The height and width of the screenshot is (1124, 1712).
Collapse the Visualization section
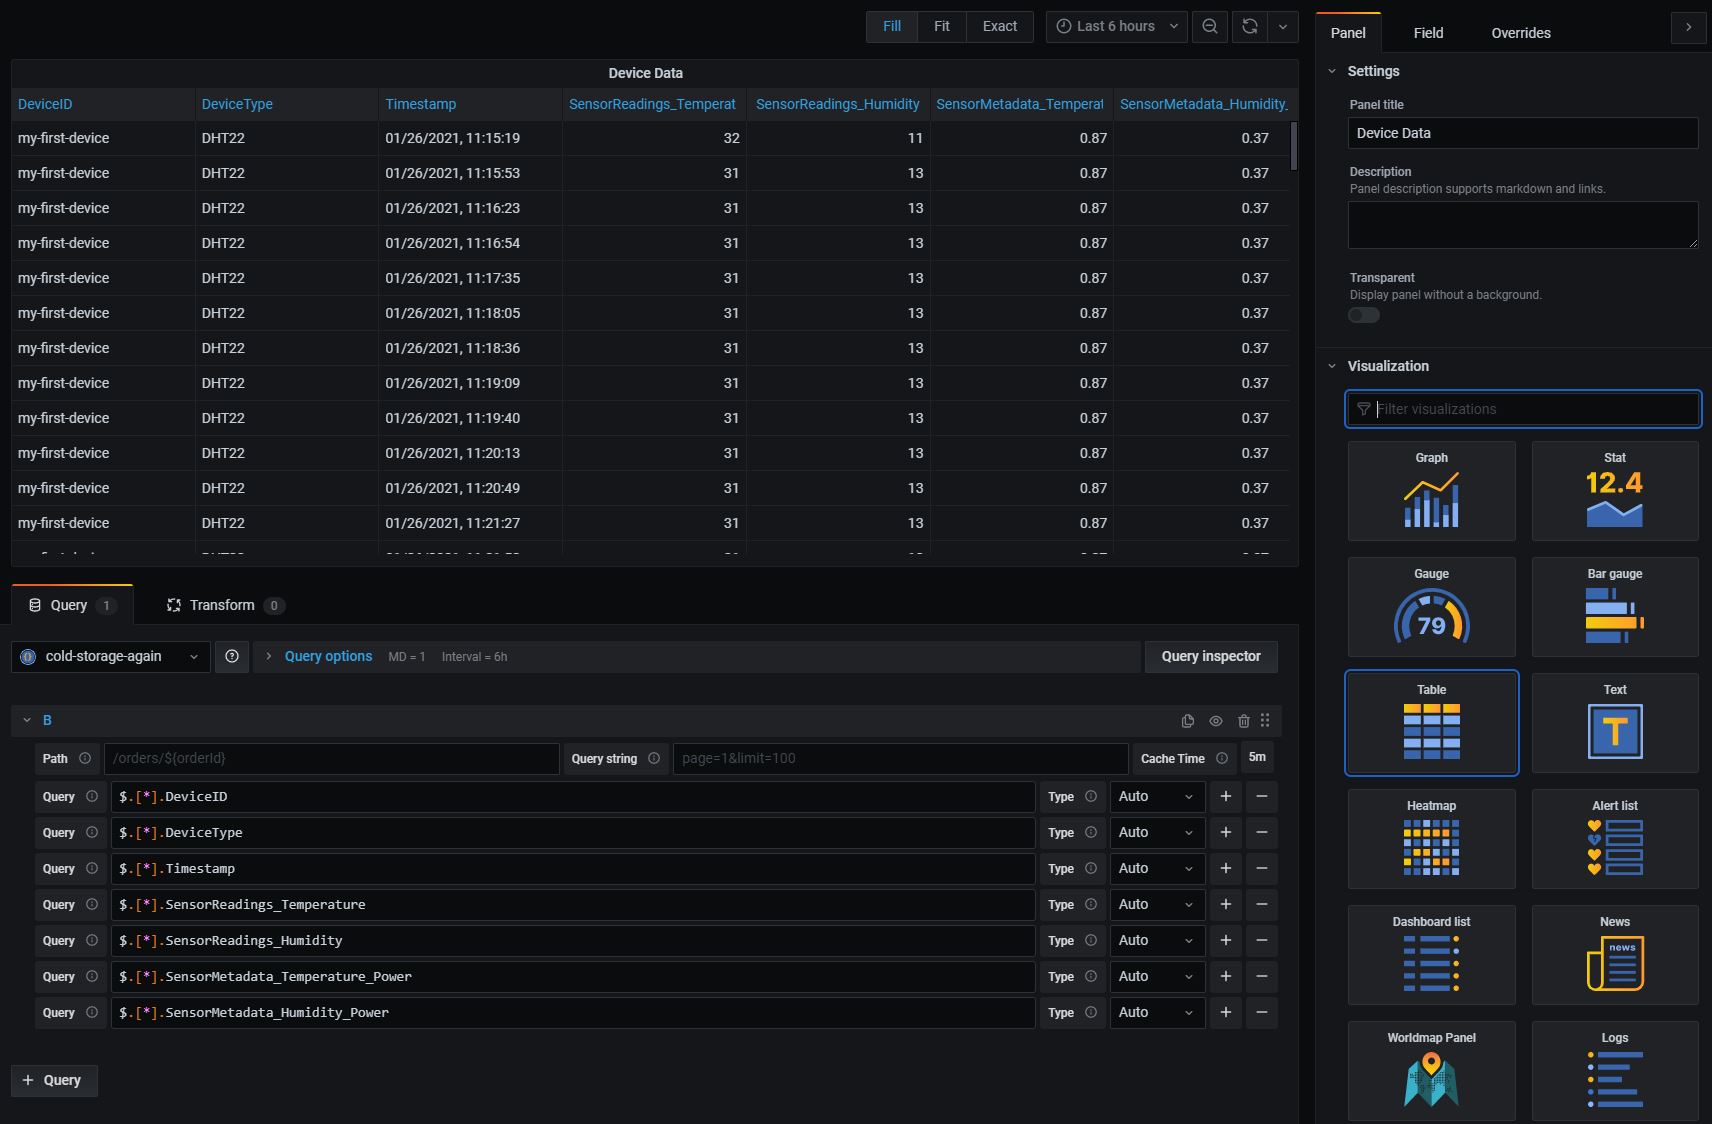point(1332,366)
